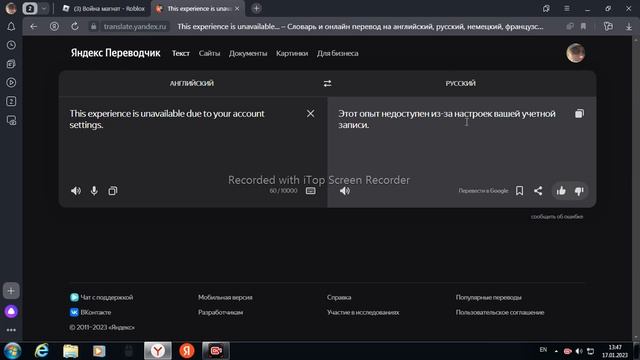
Task: Open the Картинки tab
Action: (292, 53)
